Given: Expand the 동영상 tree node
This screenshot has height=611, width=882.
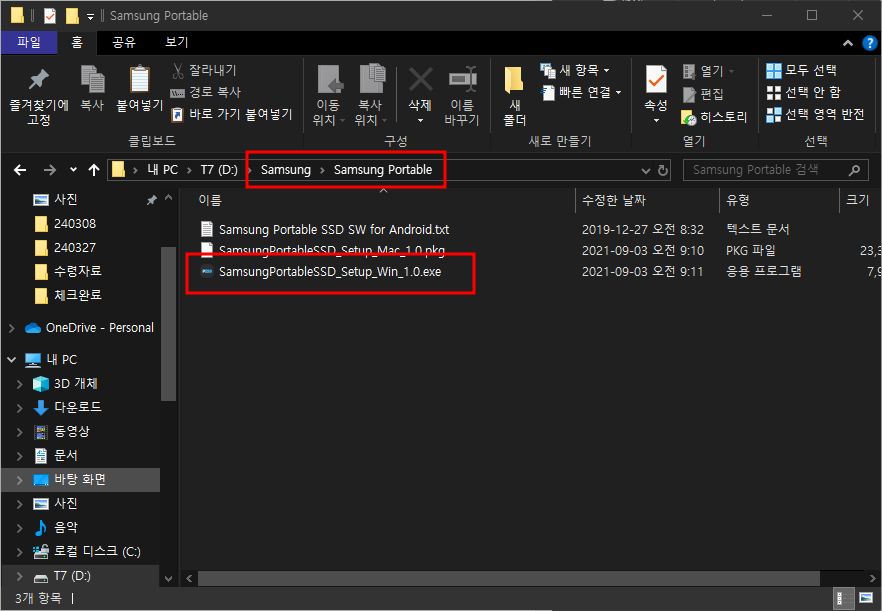Looking at the screenshot, I should (20, 432).
